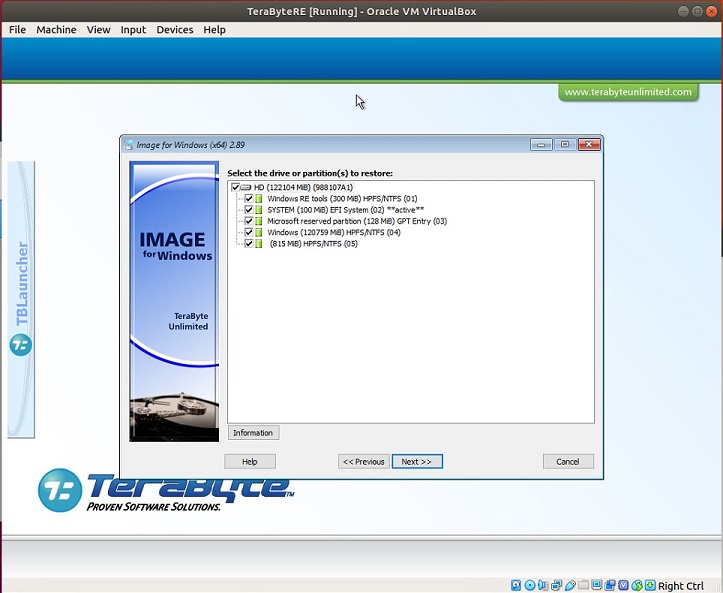Open the Devices menu
The image size is (723, 593).
click(175, 30)
